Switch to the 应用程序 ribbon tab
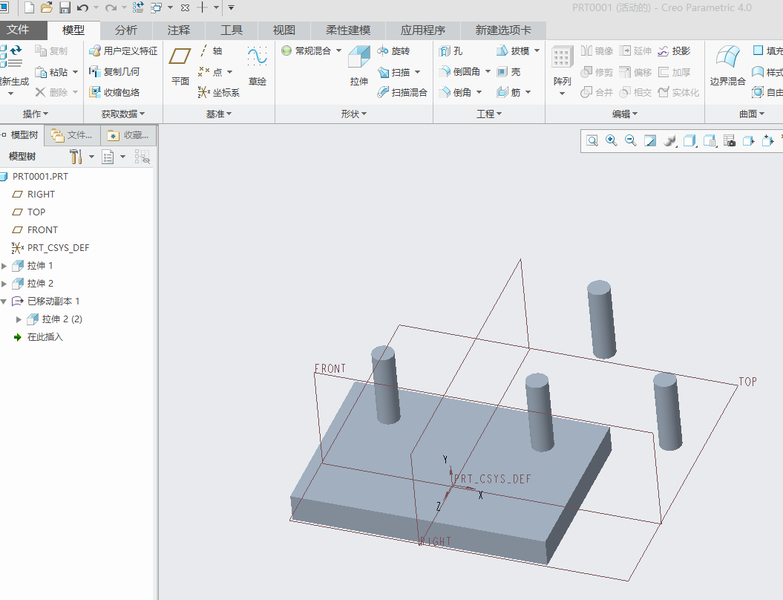783x600 pixels. pyautogui.click(x=422, y=30)
